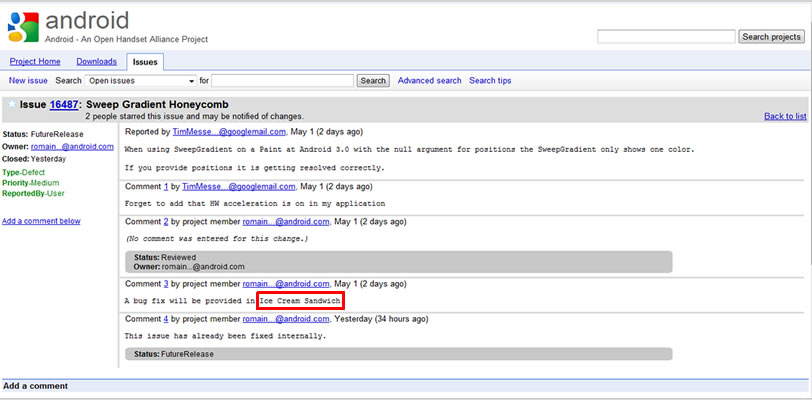
Task: Star this issue using the star icon
Action: tap(11, 103)
